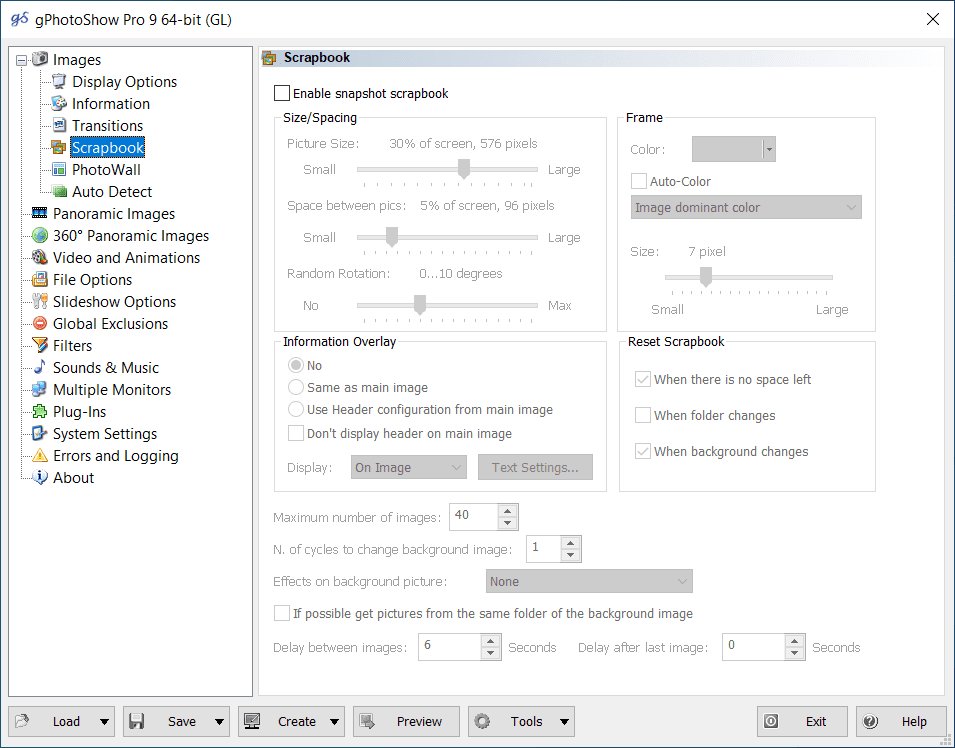The height and width of the screenshot is (748, 955).
Task: Toggle 'When there is no space left'
Action: point(643,379)
